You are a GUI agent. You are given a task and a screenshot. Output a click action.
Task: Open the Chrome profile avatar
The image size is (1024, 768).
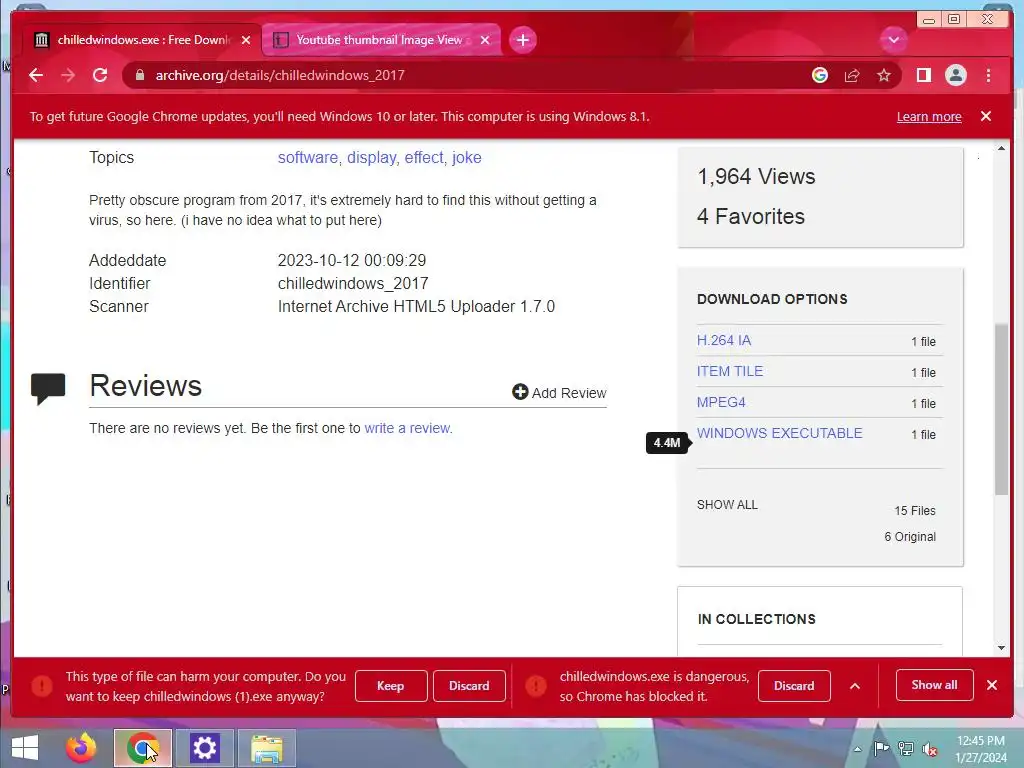coord(955,75)
